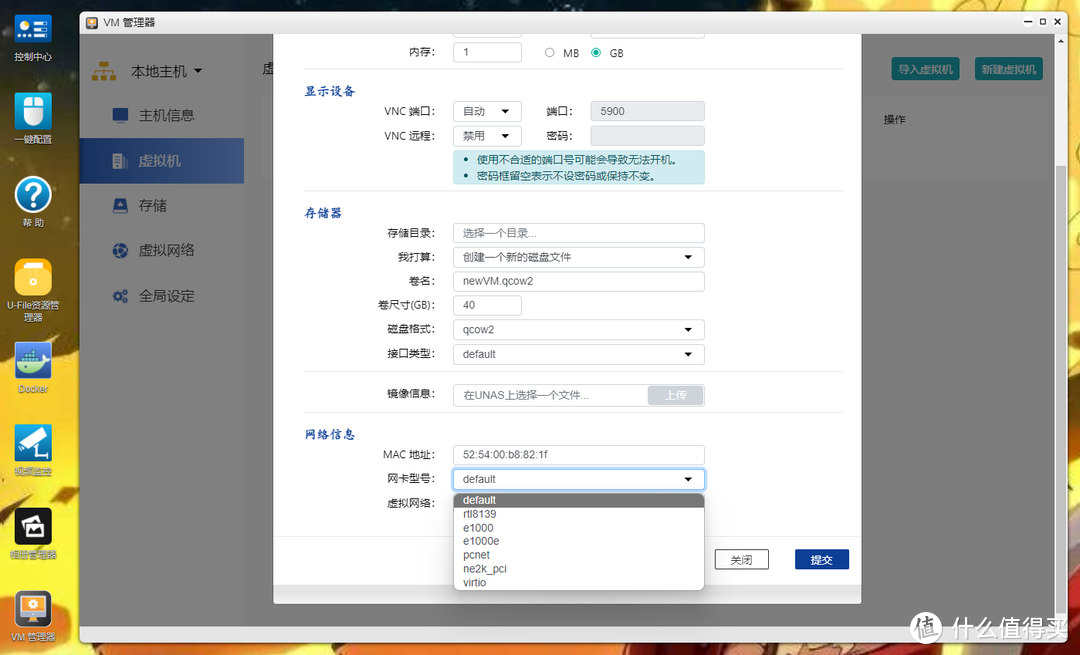The height and width of the screenshot is (655, 1080).
Task: Select the MB radio button for memory
Action: pos(550,53)
